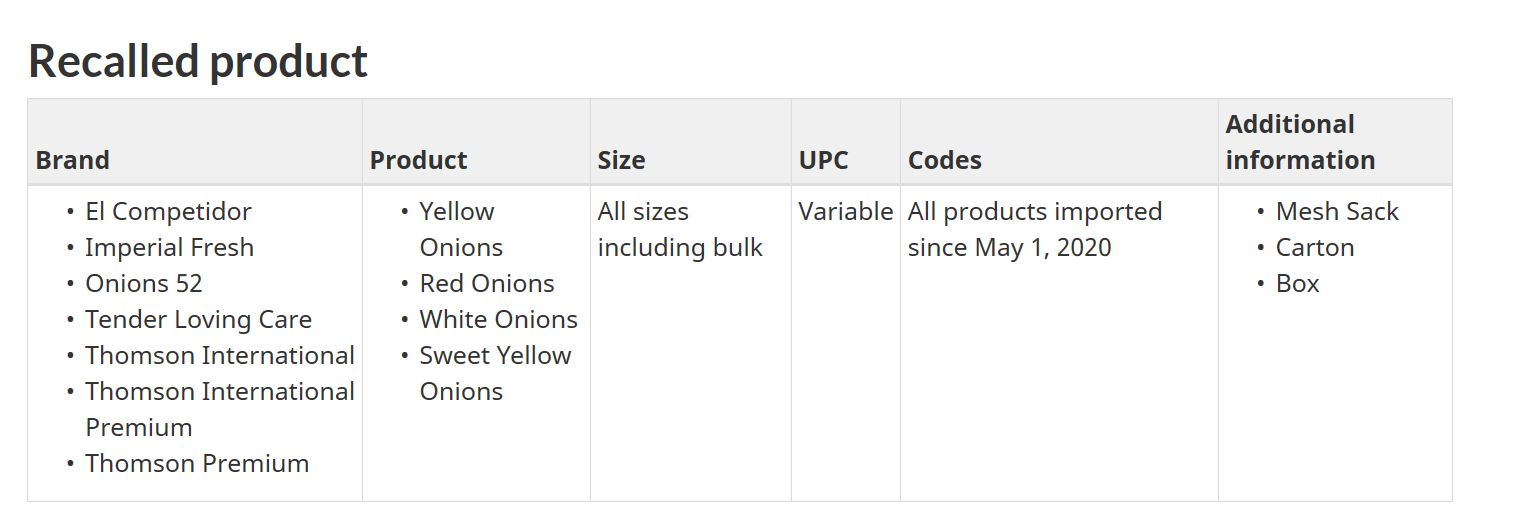Click White Onions in product list
The height and width of the screenshot is (526, 1521).
click(499, 320)
